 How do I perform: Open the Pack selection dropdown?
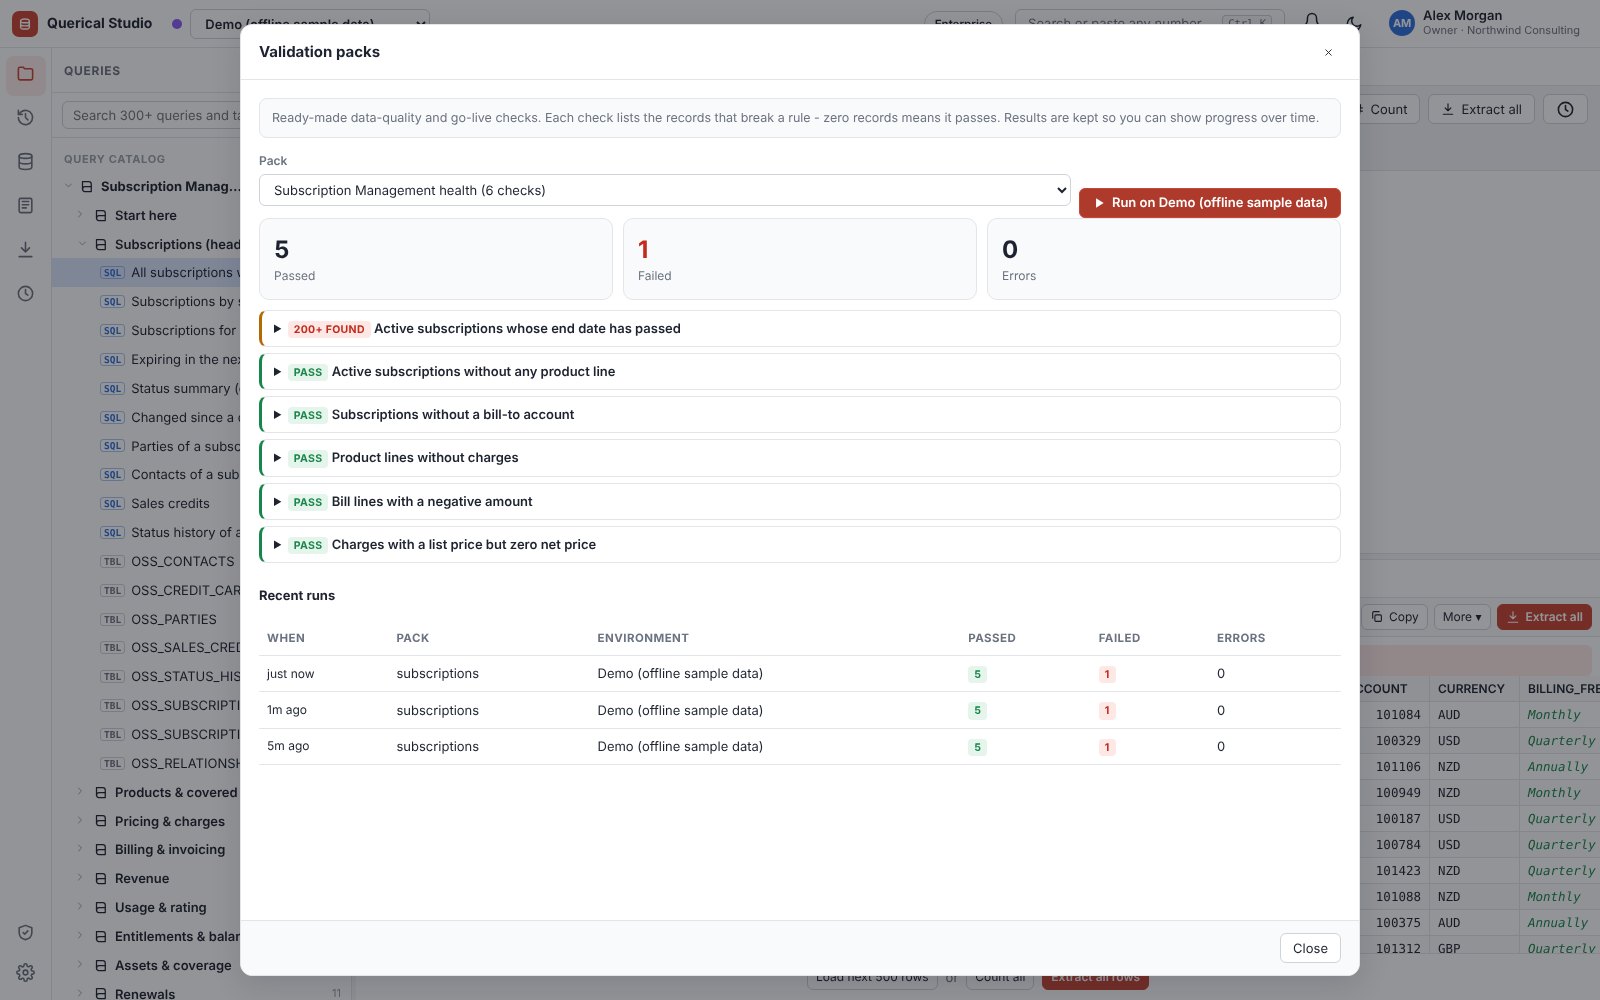(x=665, y=190)
